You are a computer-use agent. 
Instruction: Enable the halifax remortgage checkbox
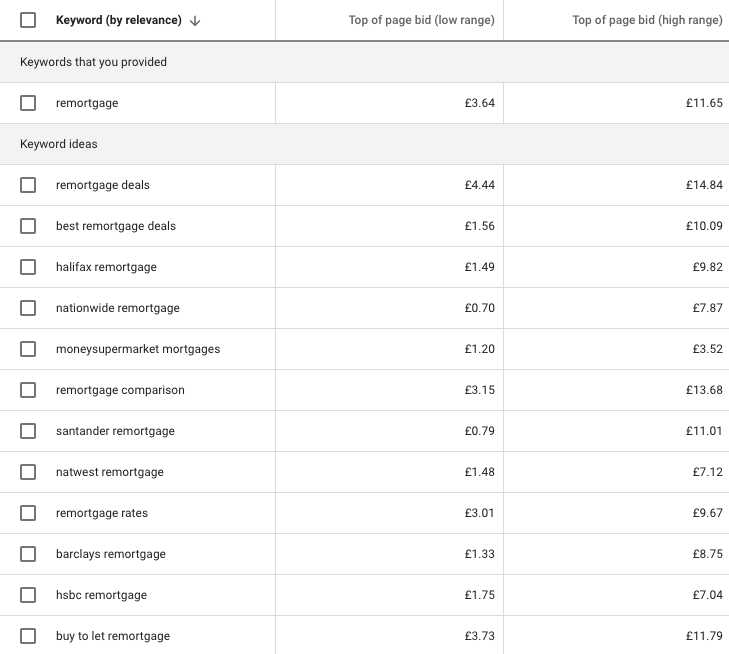point(28,267)
